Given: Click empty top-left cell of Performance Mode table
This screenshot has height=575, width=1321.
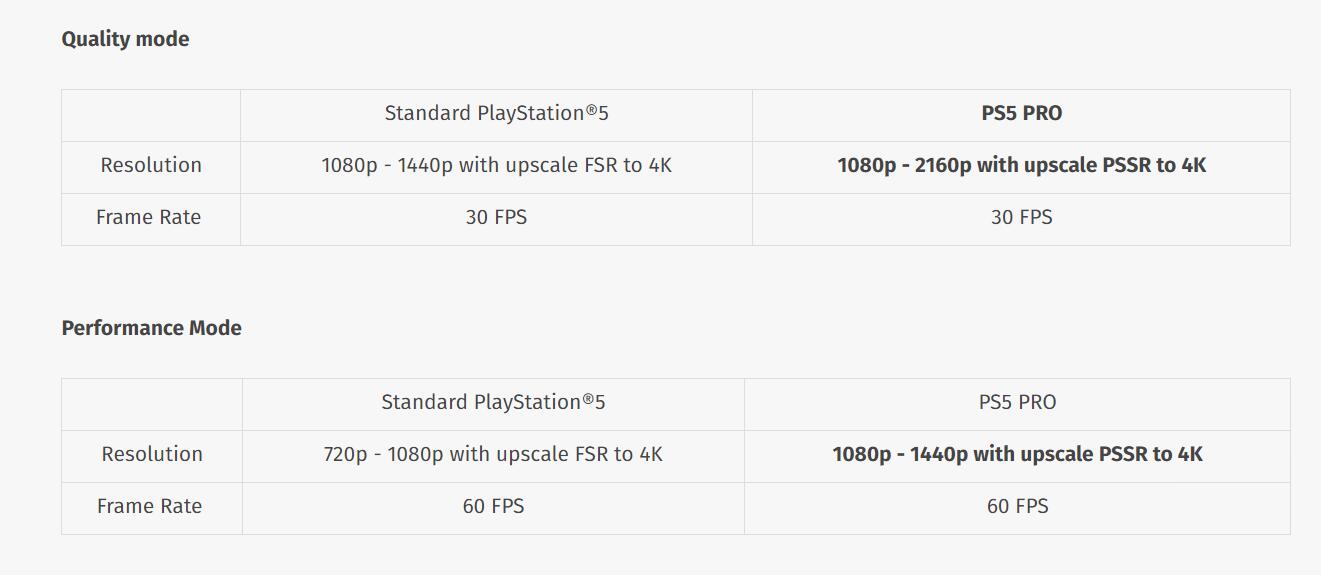Looking at the screenshot, I should [x=152, y=404].
